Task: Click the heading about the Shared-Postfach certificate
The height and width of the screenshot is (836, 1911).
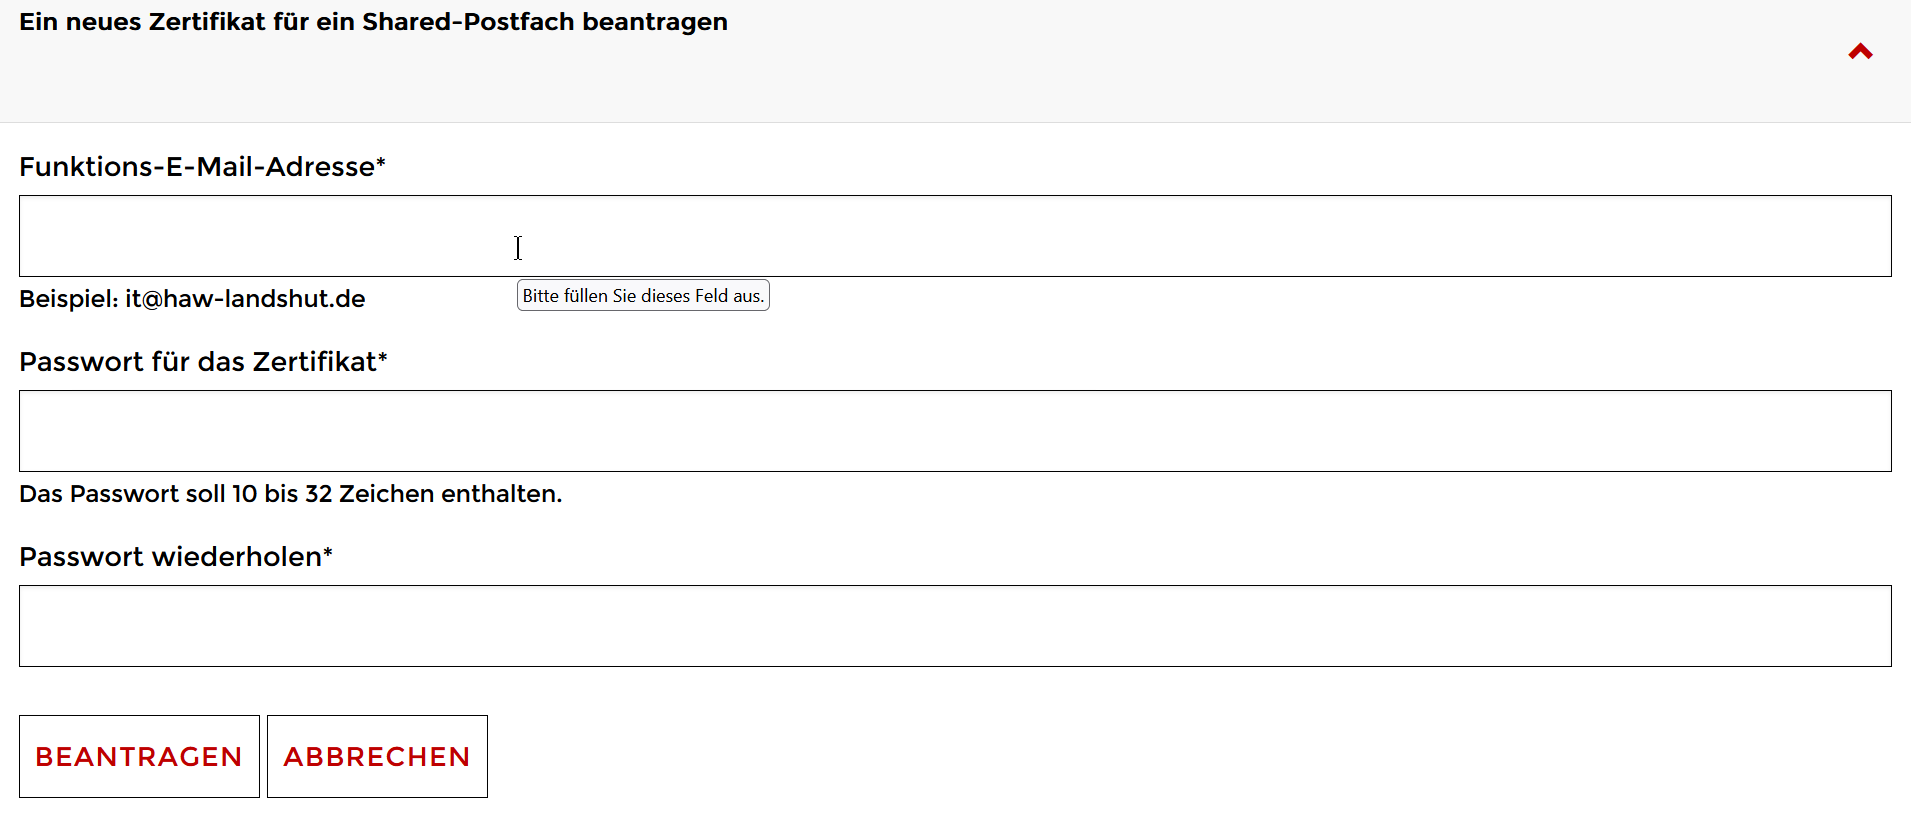Action: pyautogui.click(x=373, y=22)
